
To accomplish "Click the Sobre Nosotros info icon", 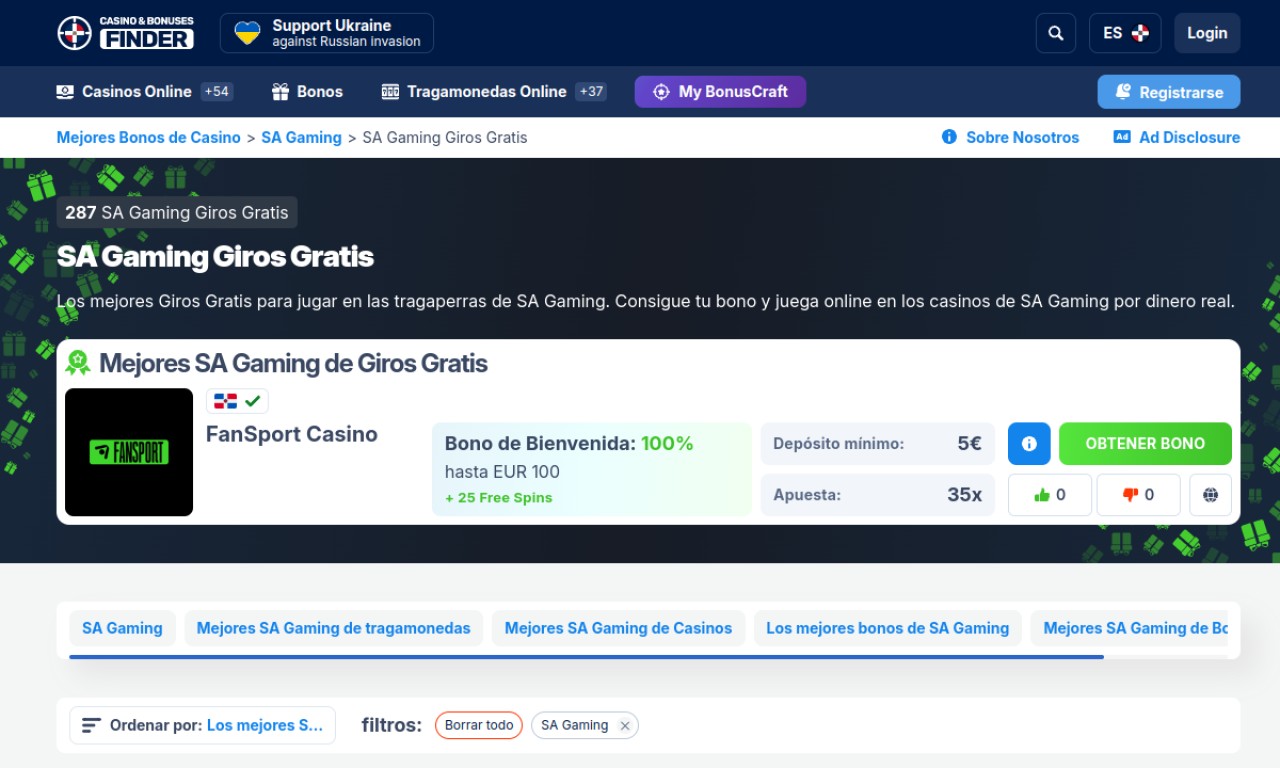I will (x=949, y=137).
